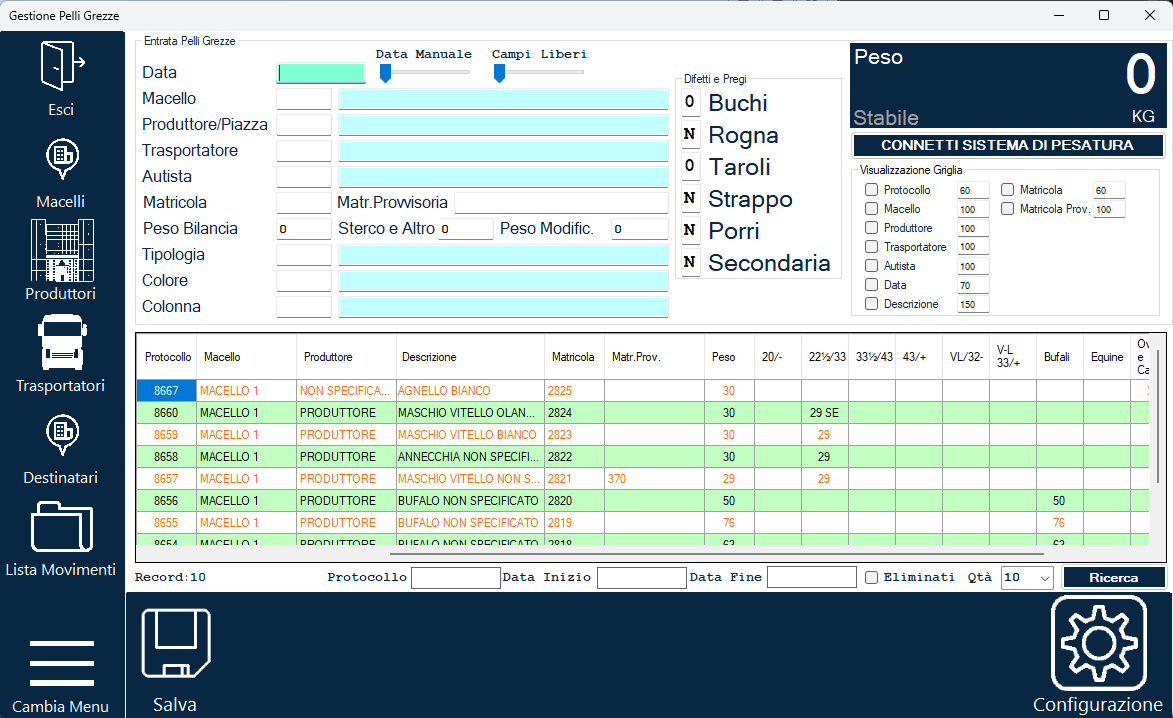Open Lista Movimenti folder icon
The width and height of the screenshot is (1173, 718).
pos(62,527)
